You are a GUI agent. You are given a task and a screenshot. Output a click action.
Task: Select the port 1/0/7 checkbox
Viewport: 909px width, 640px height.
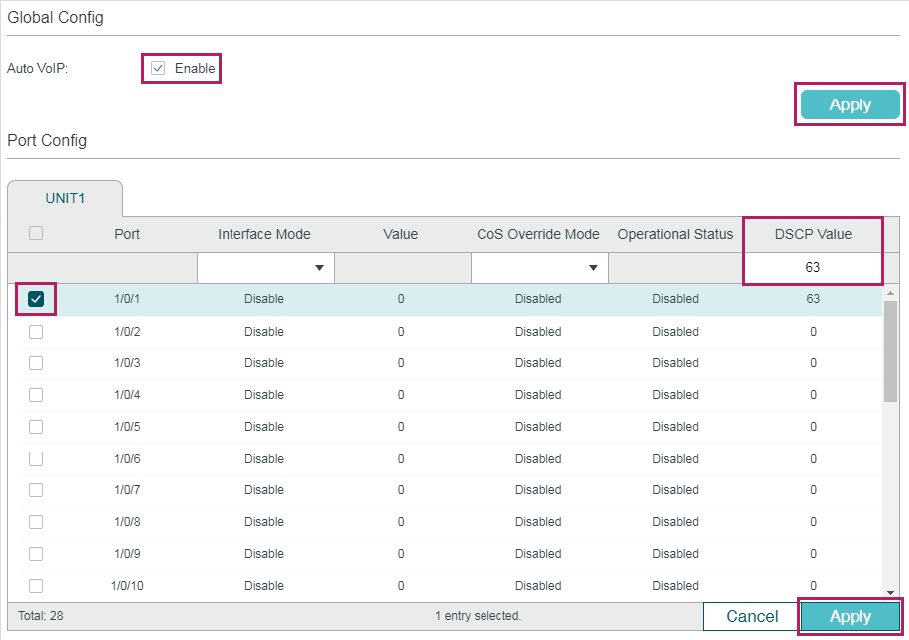point(36,490)
